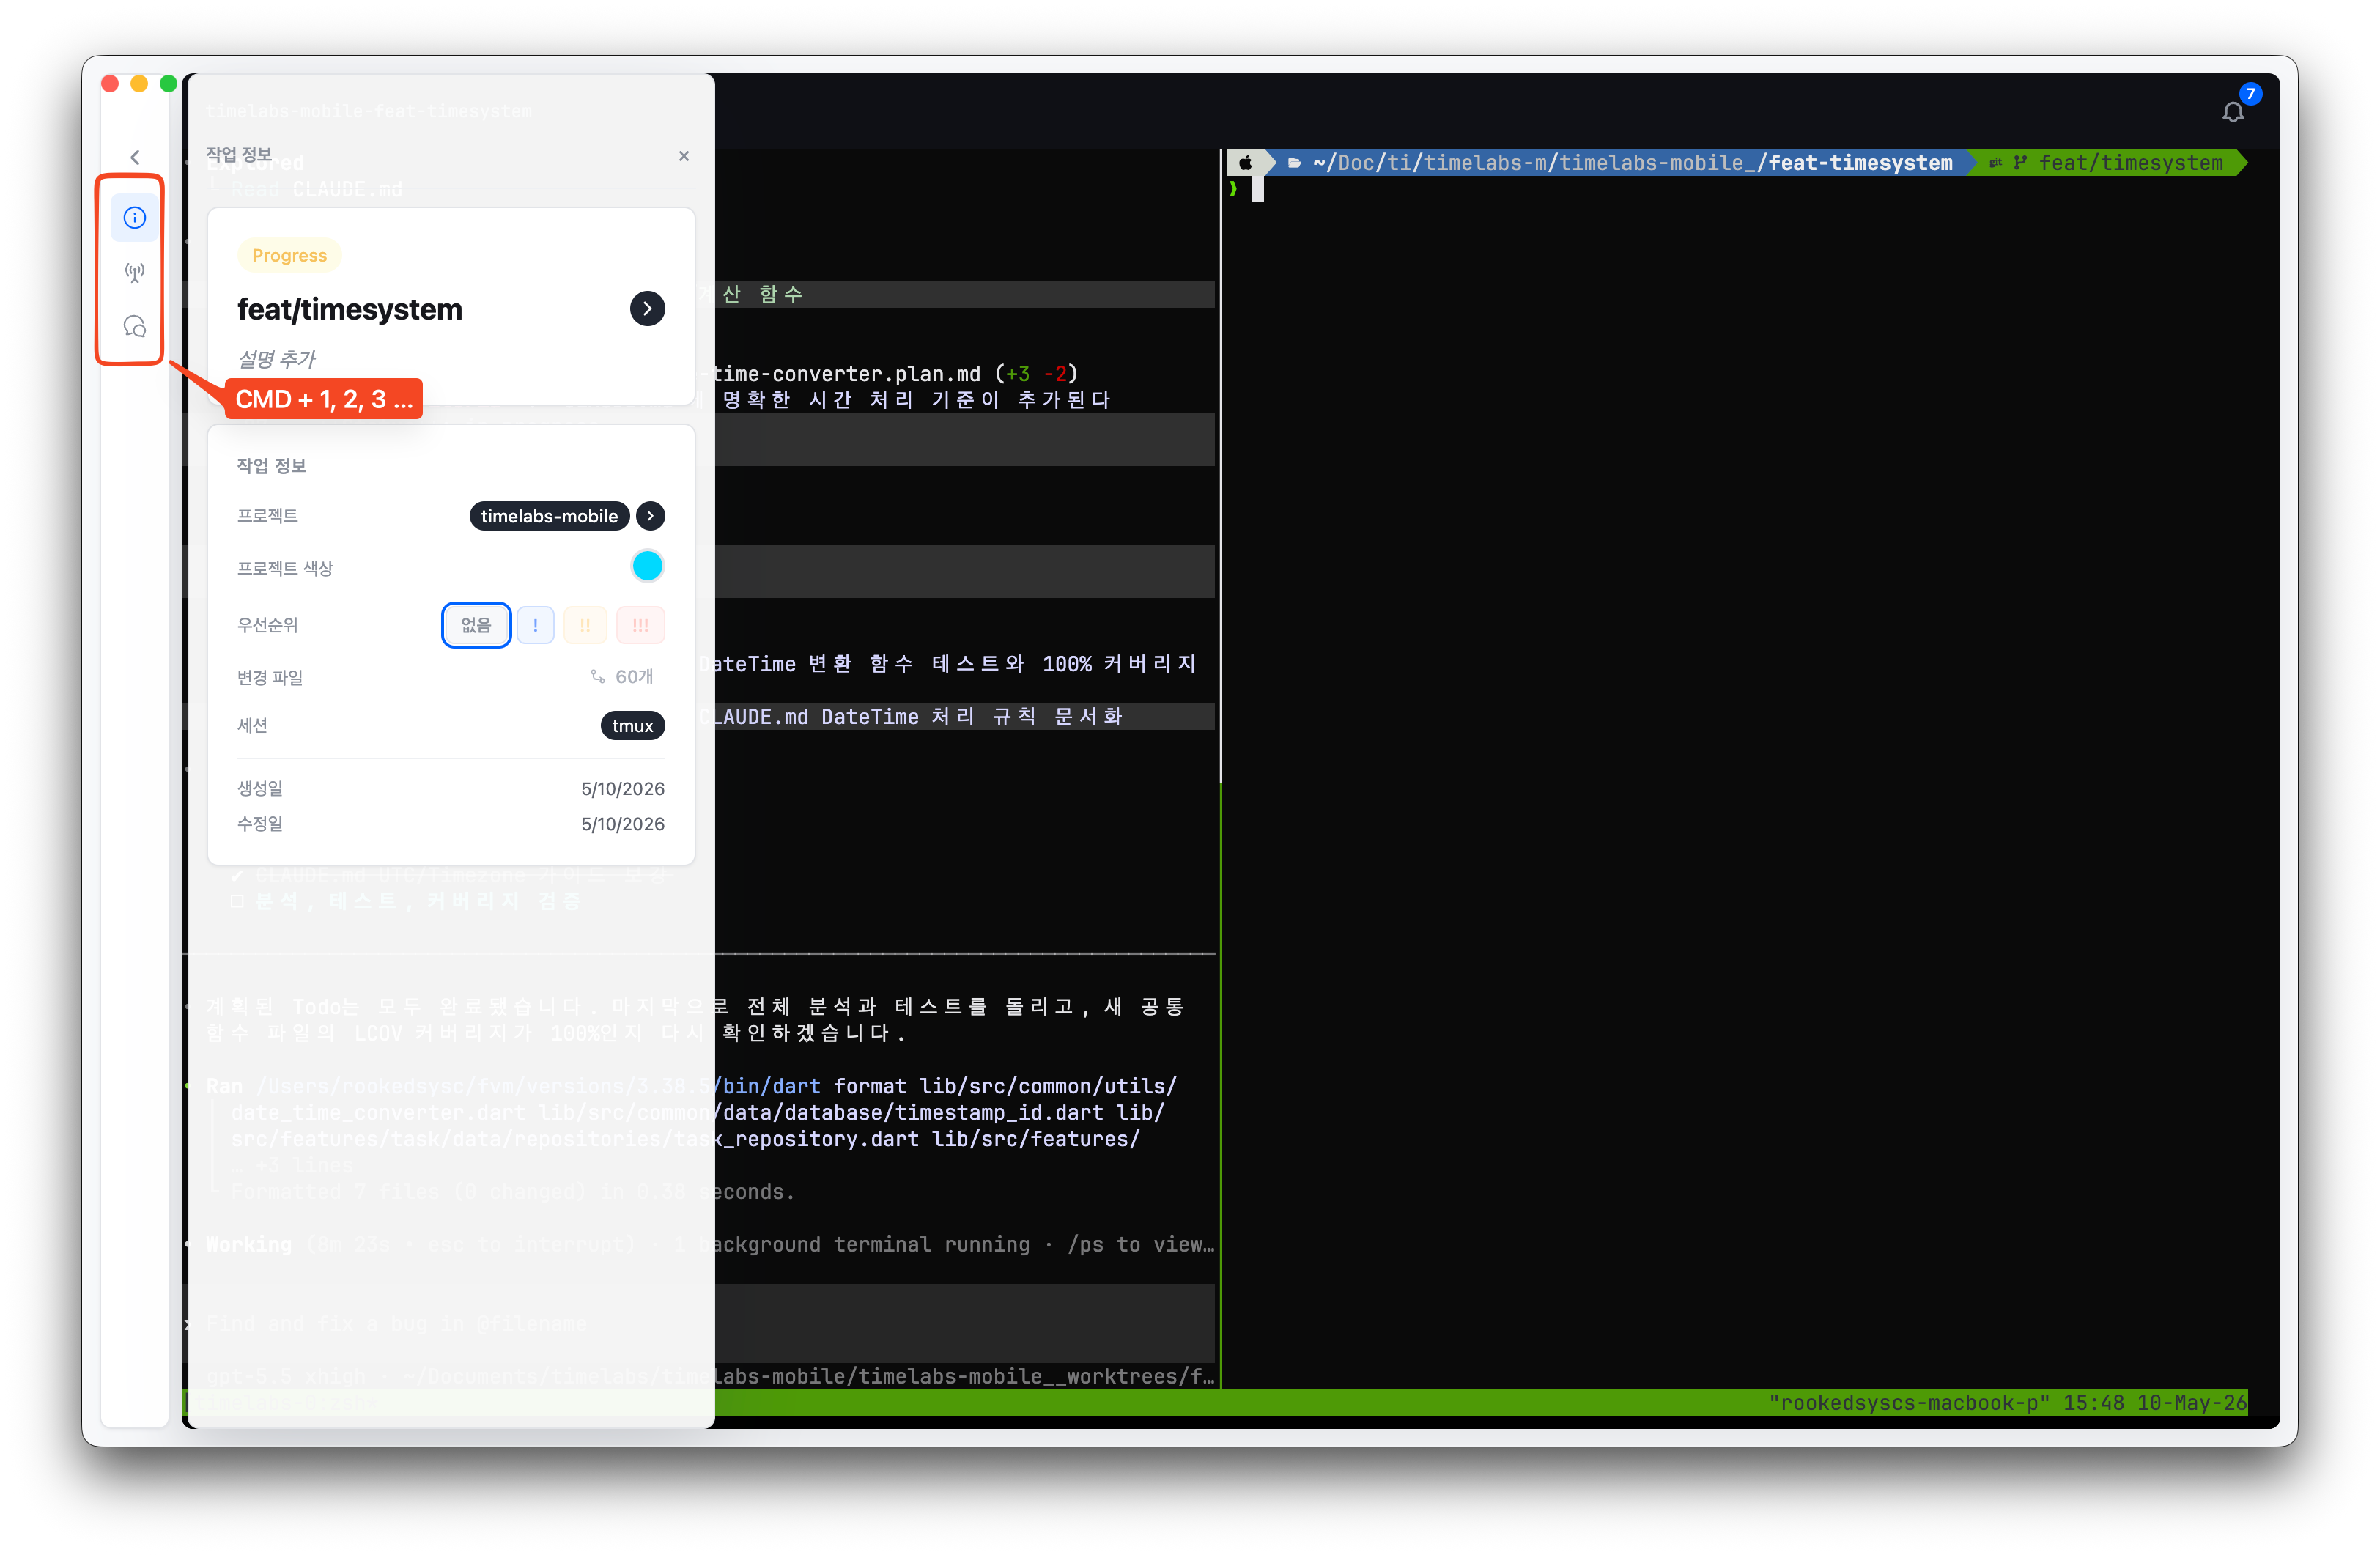
Task: Select the timelabs-mobile project chip
Action: pyautogui.click(x=549, y=516)
